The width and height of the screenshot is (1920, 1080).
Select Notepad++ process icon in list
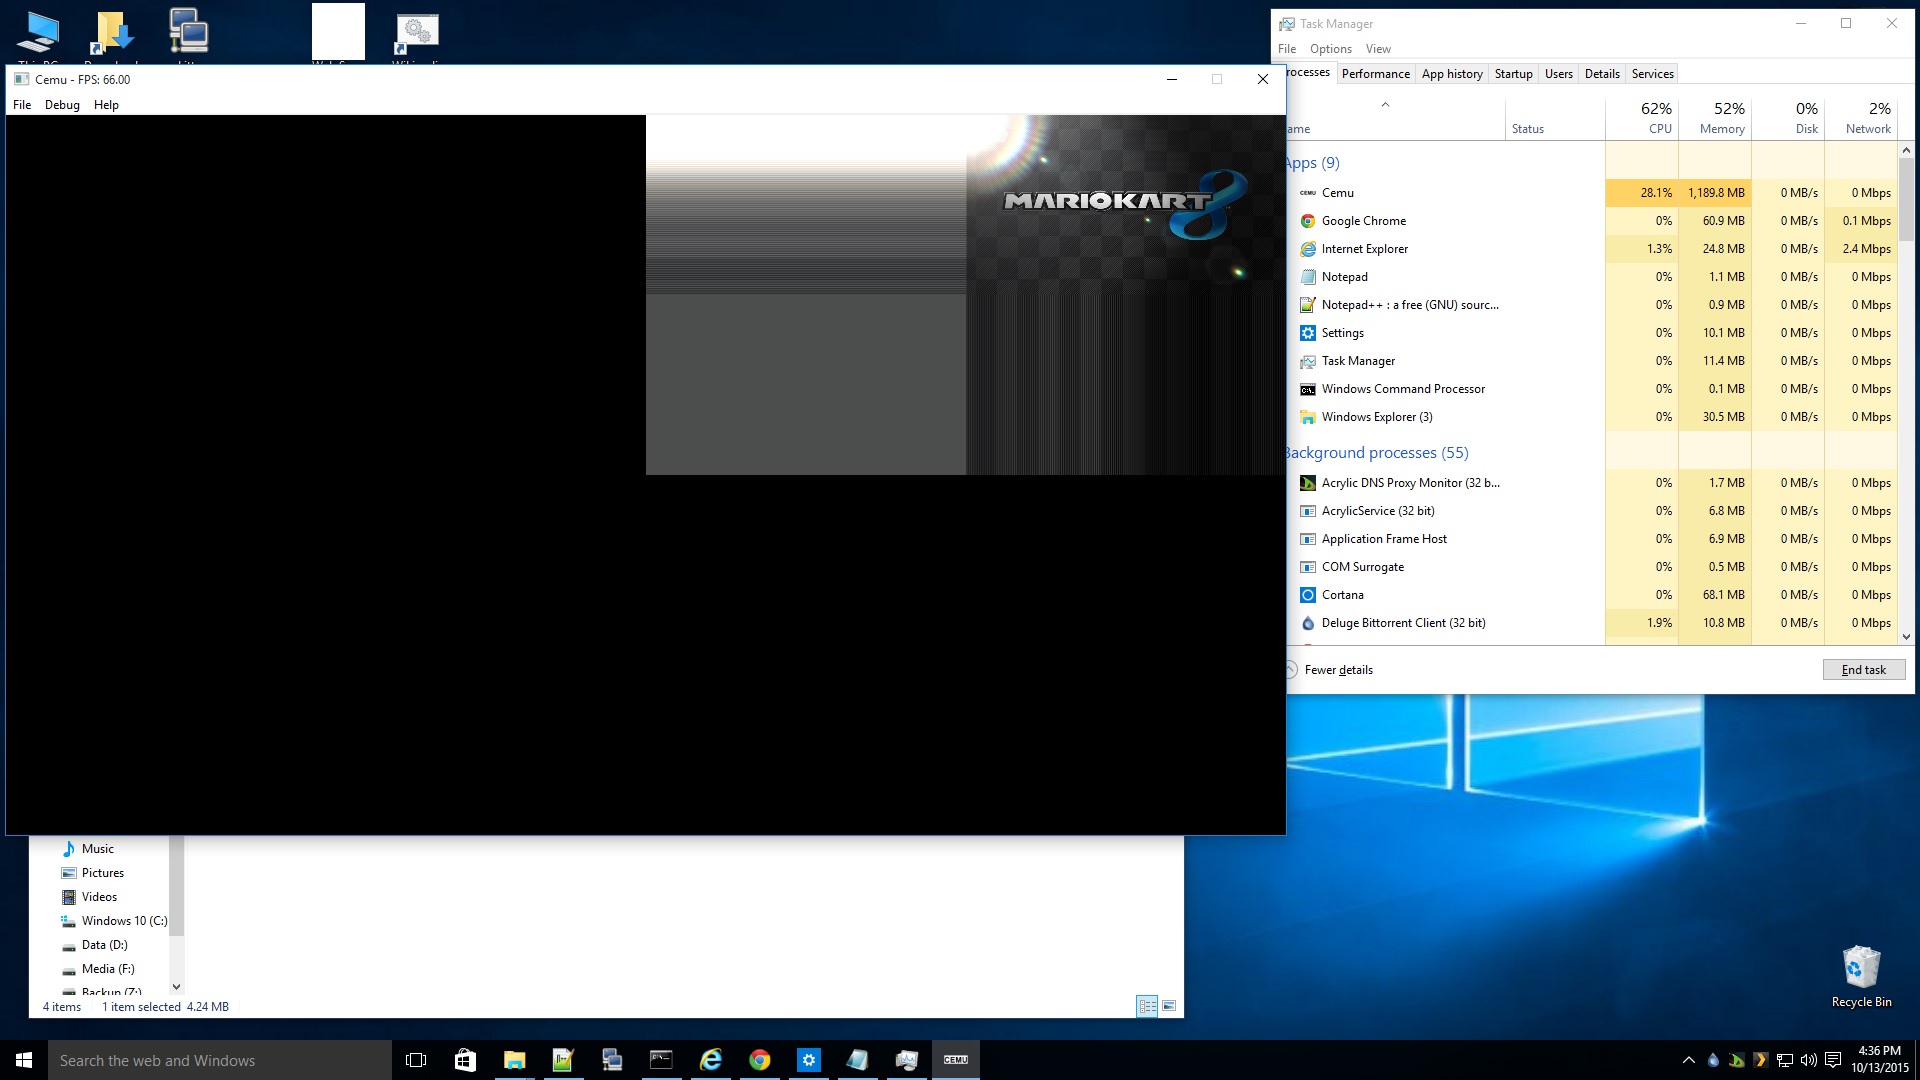(x=1308, y=305)
